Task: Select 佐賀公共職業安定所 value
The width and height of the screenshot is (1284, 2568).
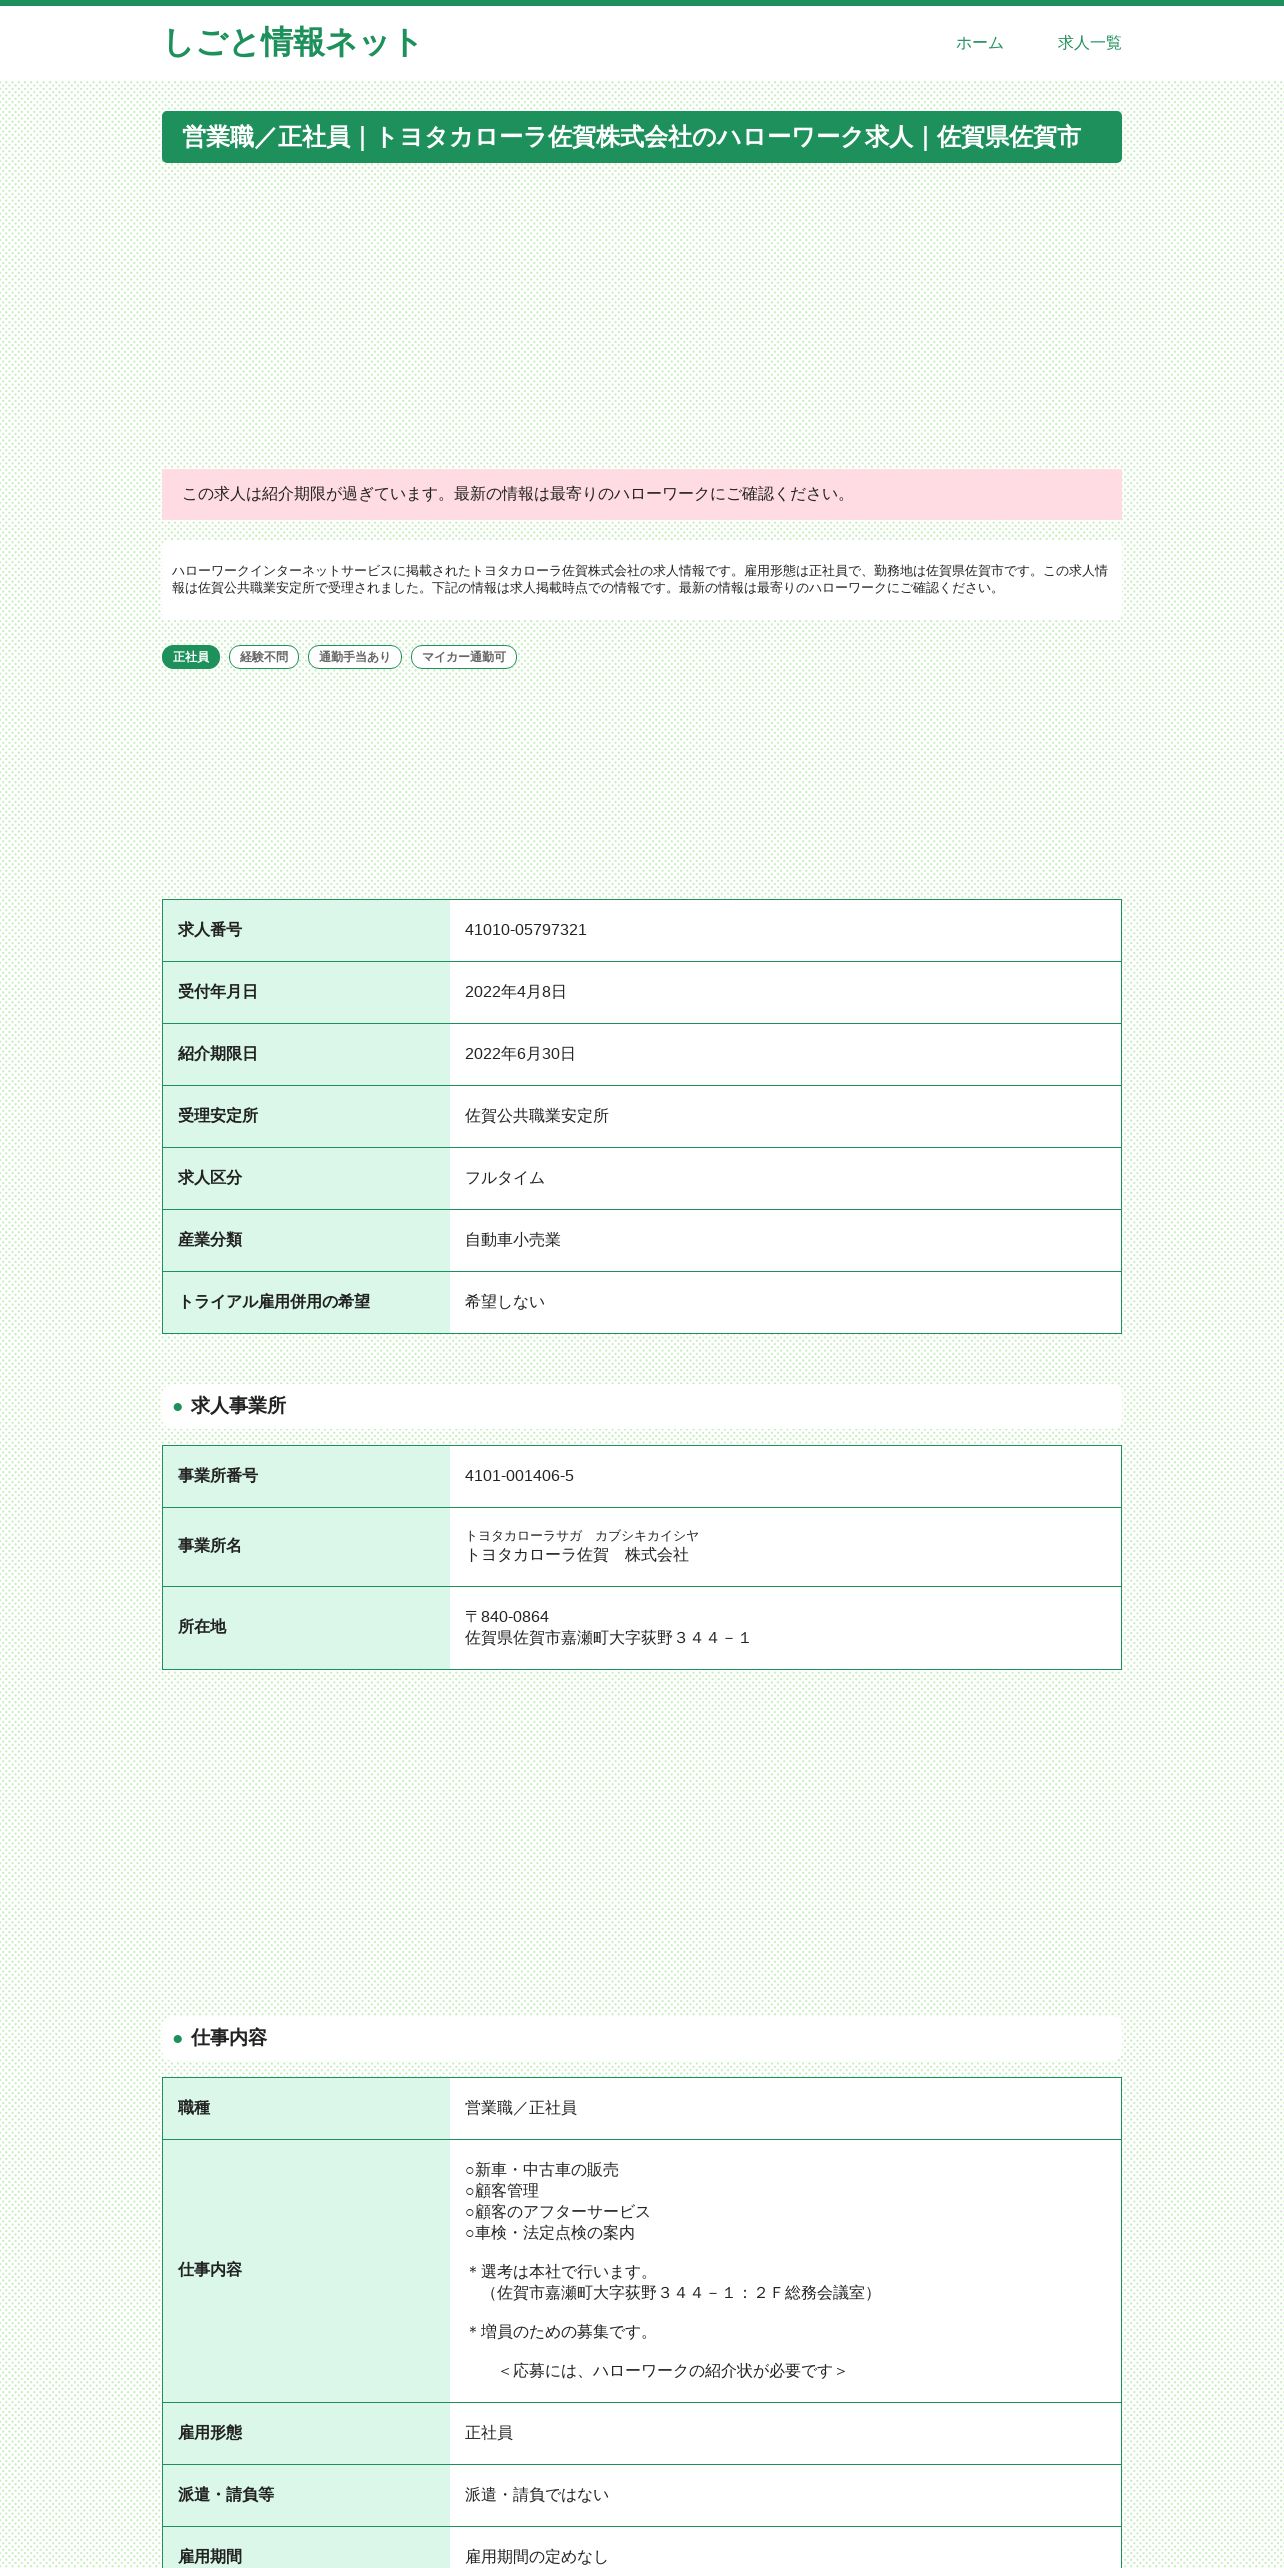Action: (537, 1116)
